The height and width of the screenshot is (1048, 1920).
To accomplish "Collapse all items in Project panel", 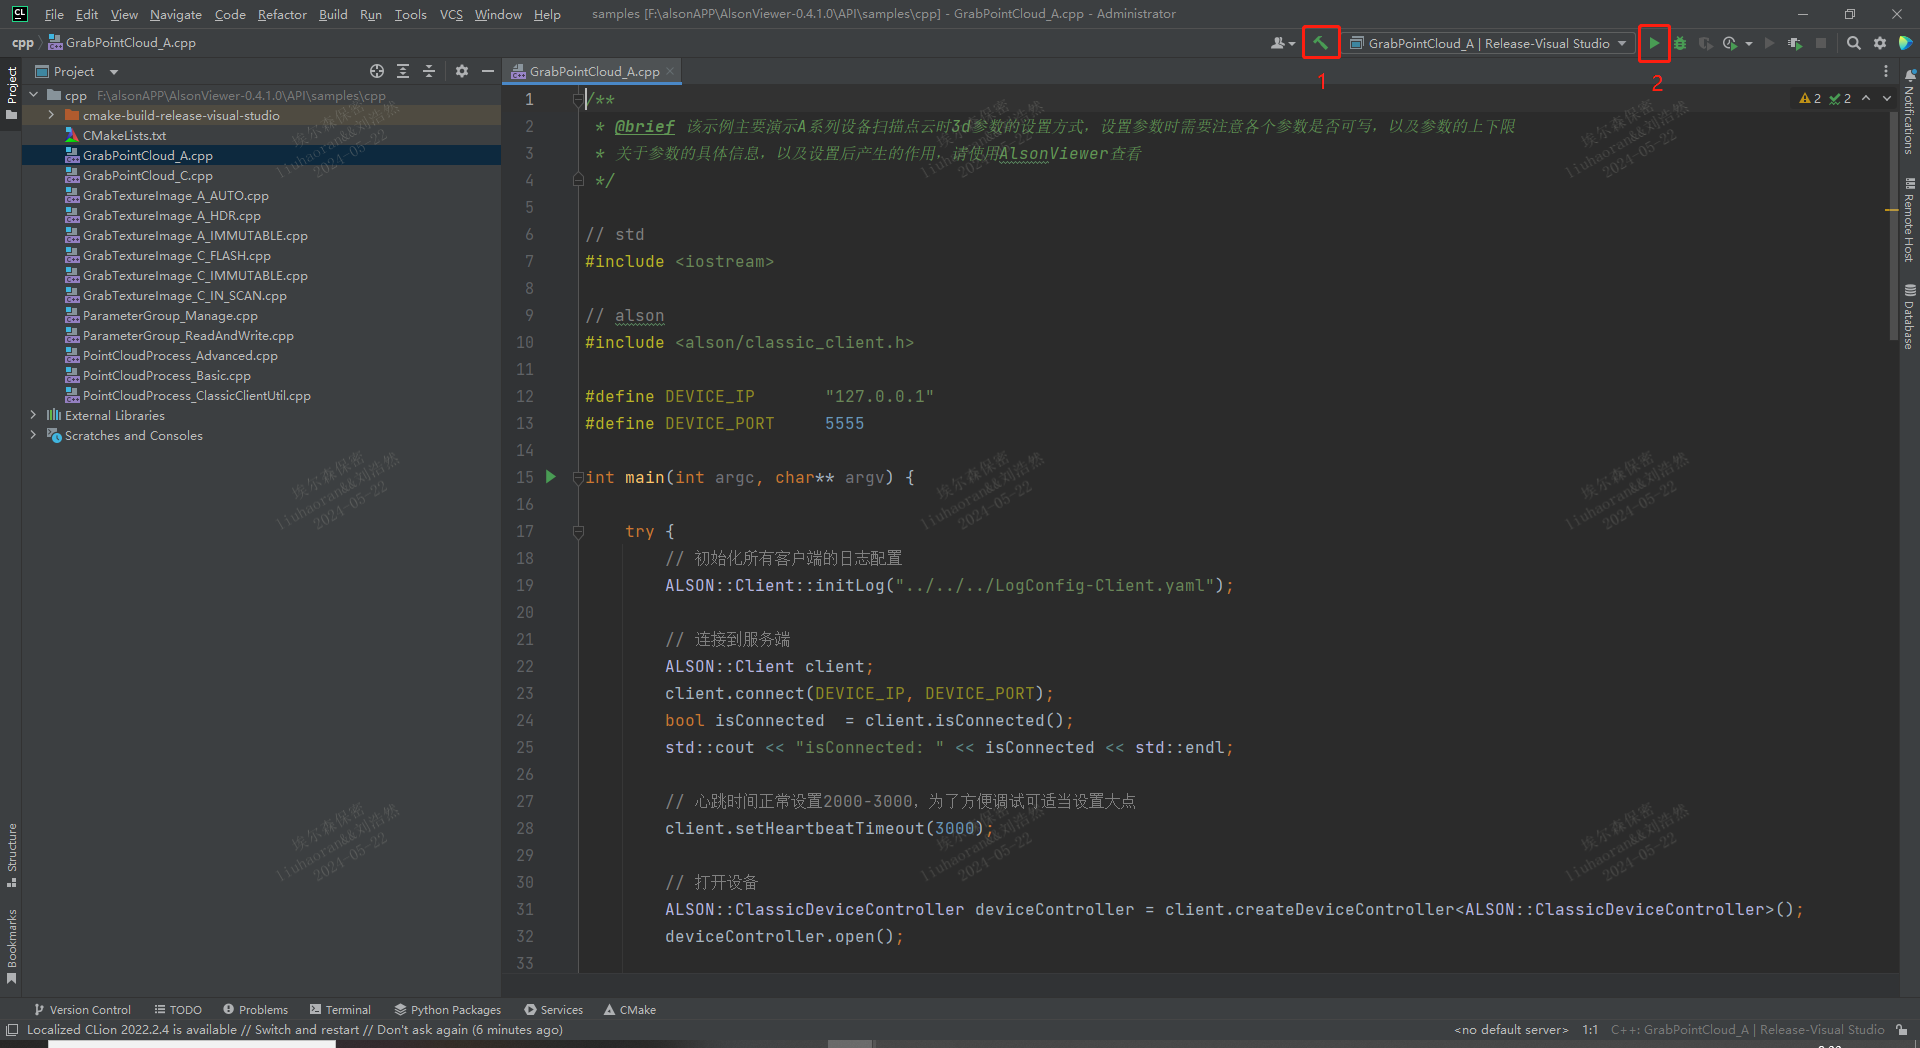I will click(x=429, y=71).
